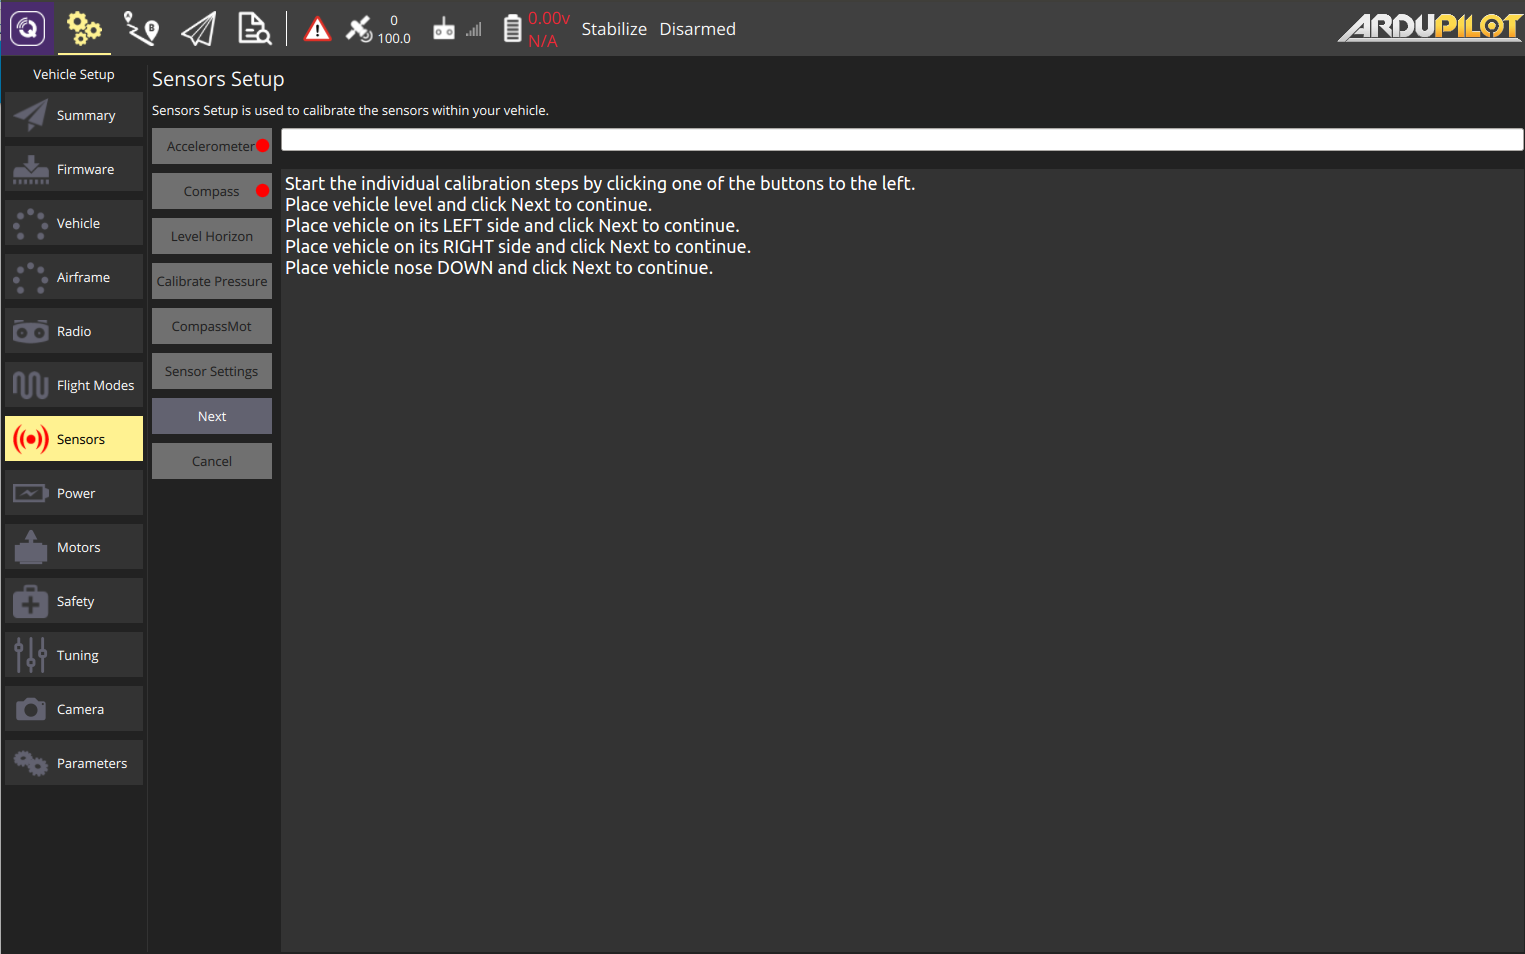Open the Tuning setup page
Screen dimensions: 1525x954
pyautogui.click(x=74, y=655)
